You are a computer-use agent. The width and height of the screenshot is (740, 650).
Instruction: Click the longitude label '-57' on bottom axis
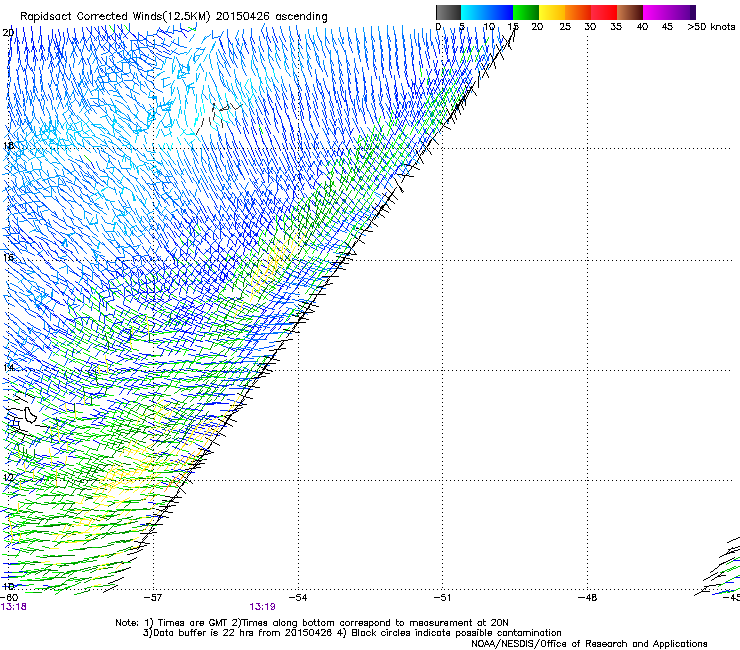pos(153,598)
